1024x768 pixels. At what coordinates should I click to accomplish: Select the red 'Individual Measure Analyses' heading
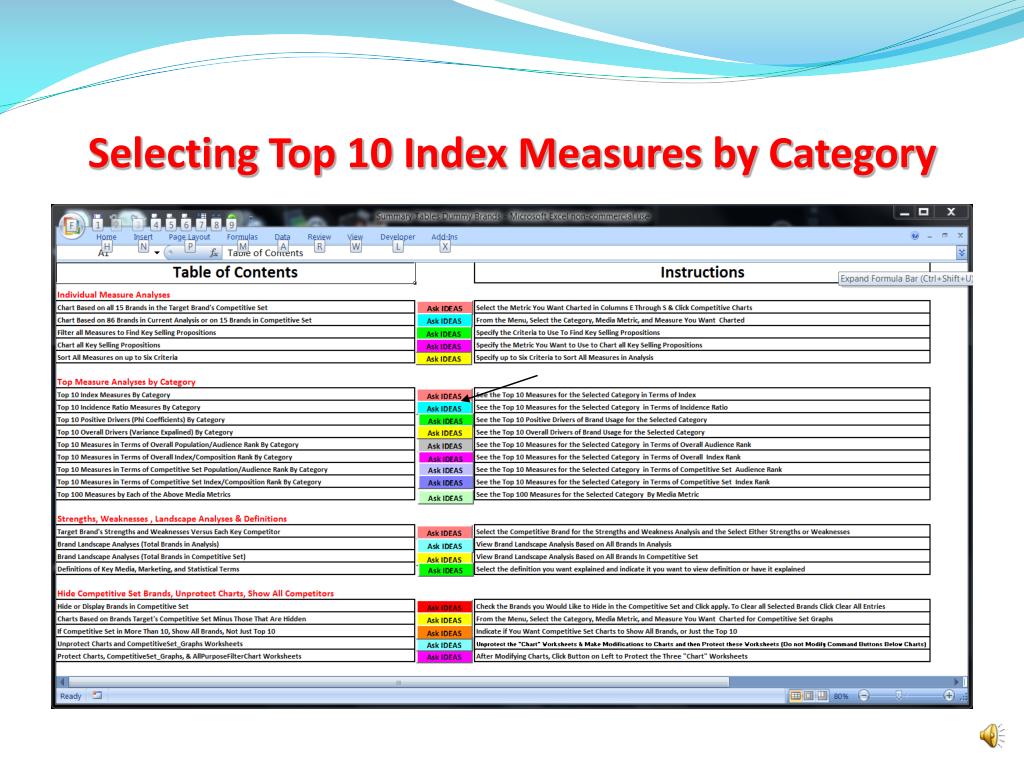coord(114,295)
